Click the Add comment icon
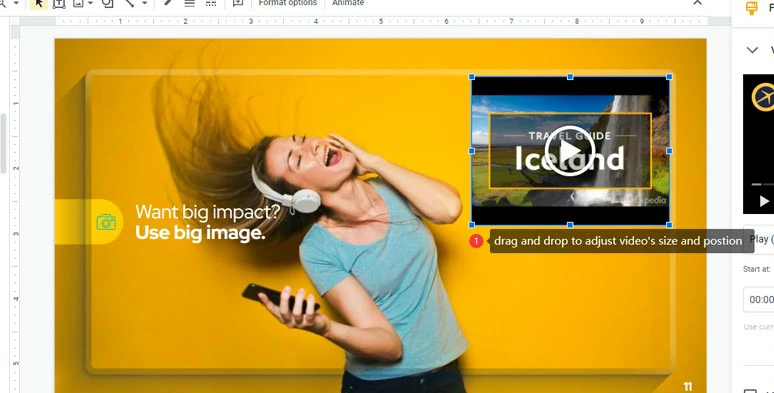Screen dimensions: 774x393 click(x=238, y=3)
